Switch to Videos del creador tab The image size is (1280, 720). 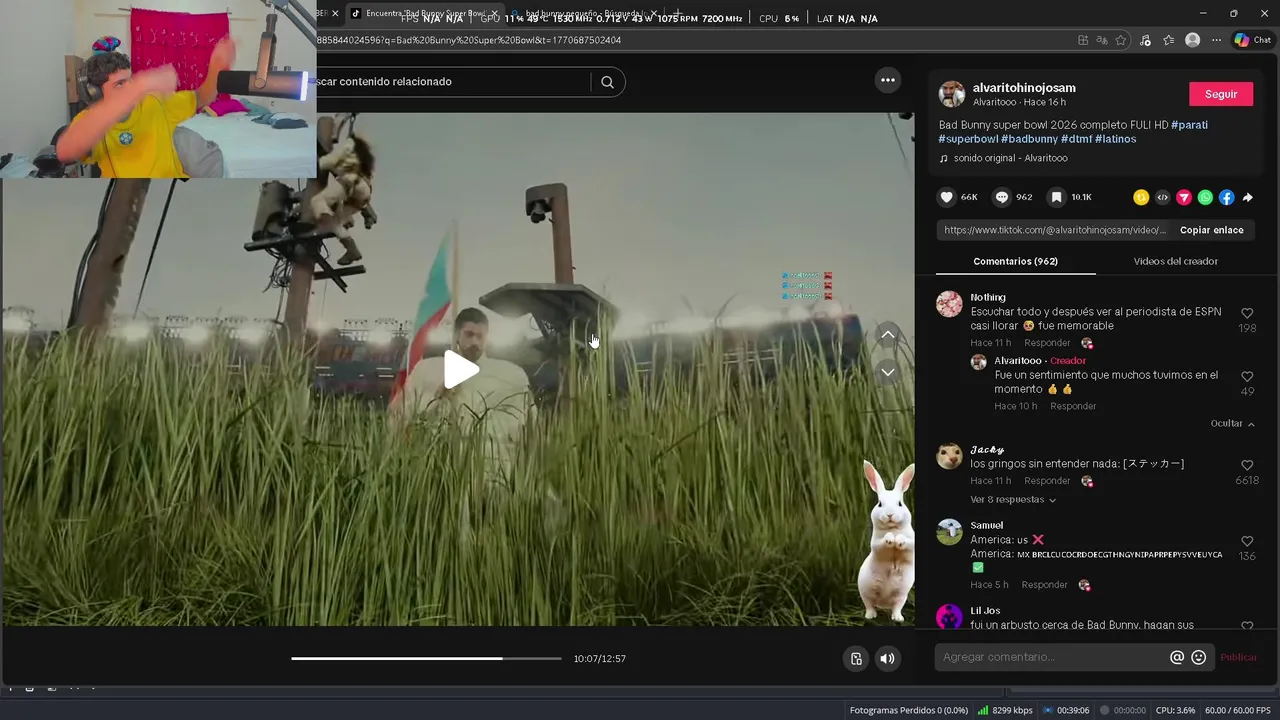pyautogui.click(x=1175, y=261)
